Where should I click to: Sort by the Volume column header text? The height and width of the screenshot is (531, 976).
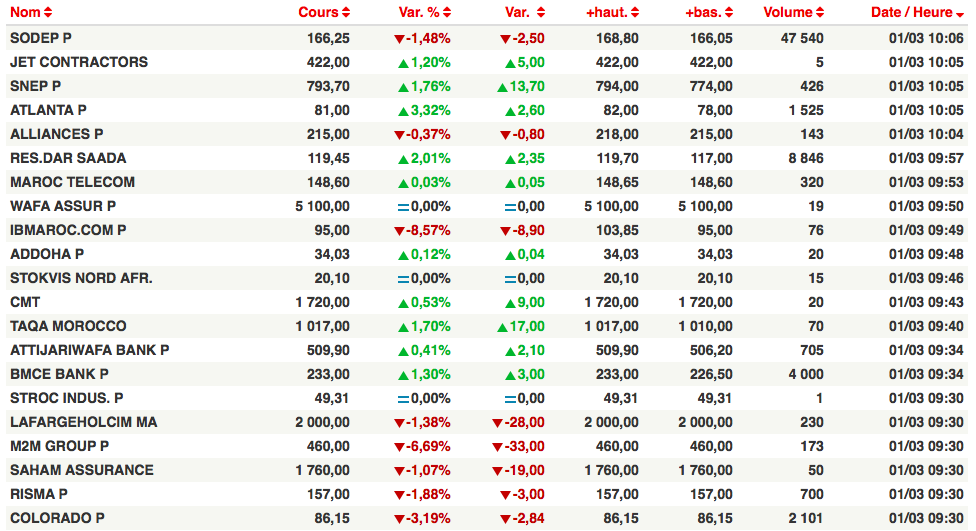(x=788, y=13)
